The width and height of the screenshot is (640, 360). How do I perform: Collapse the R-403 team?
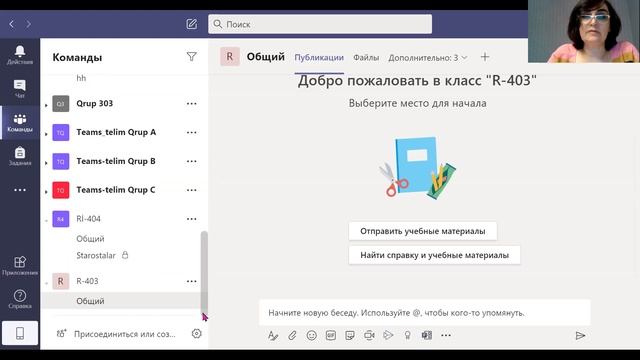point(46,283)
